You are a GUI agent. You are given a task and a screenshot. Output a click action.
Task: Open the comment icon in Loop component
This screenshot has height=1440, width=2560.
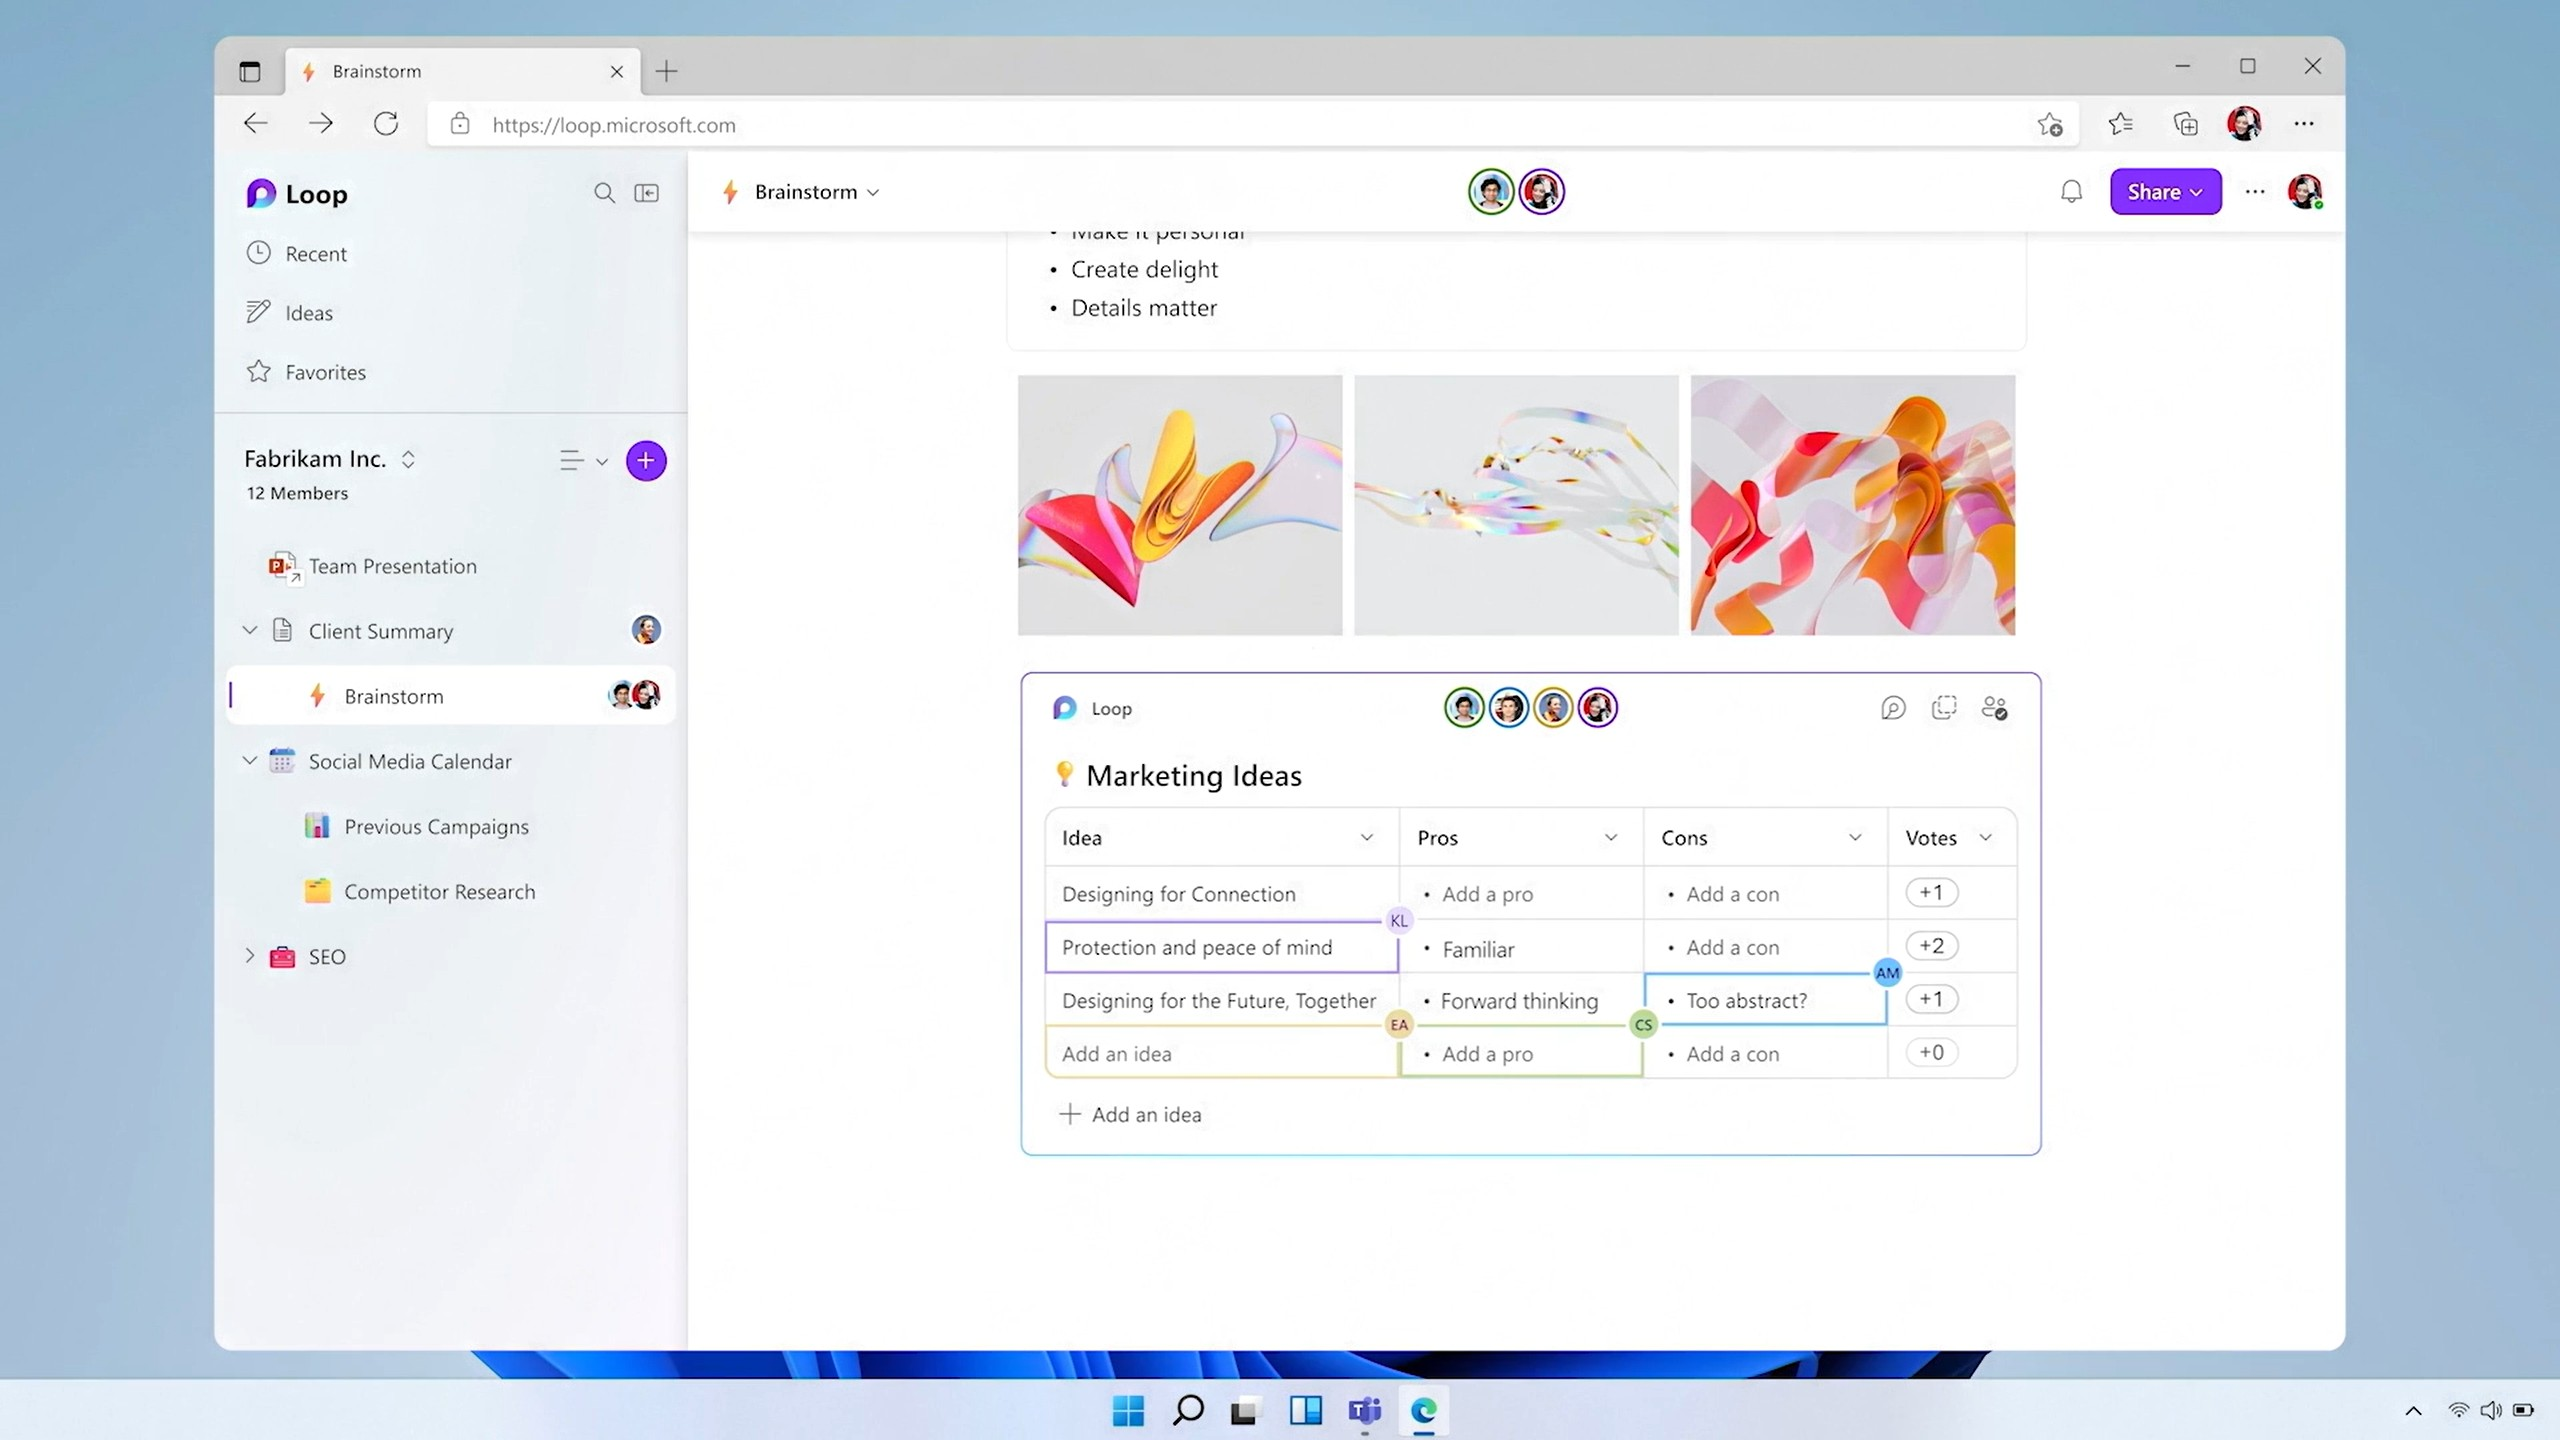click(1893, 708)
